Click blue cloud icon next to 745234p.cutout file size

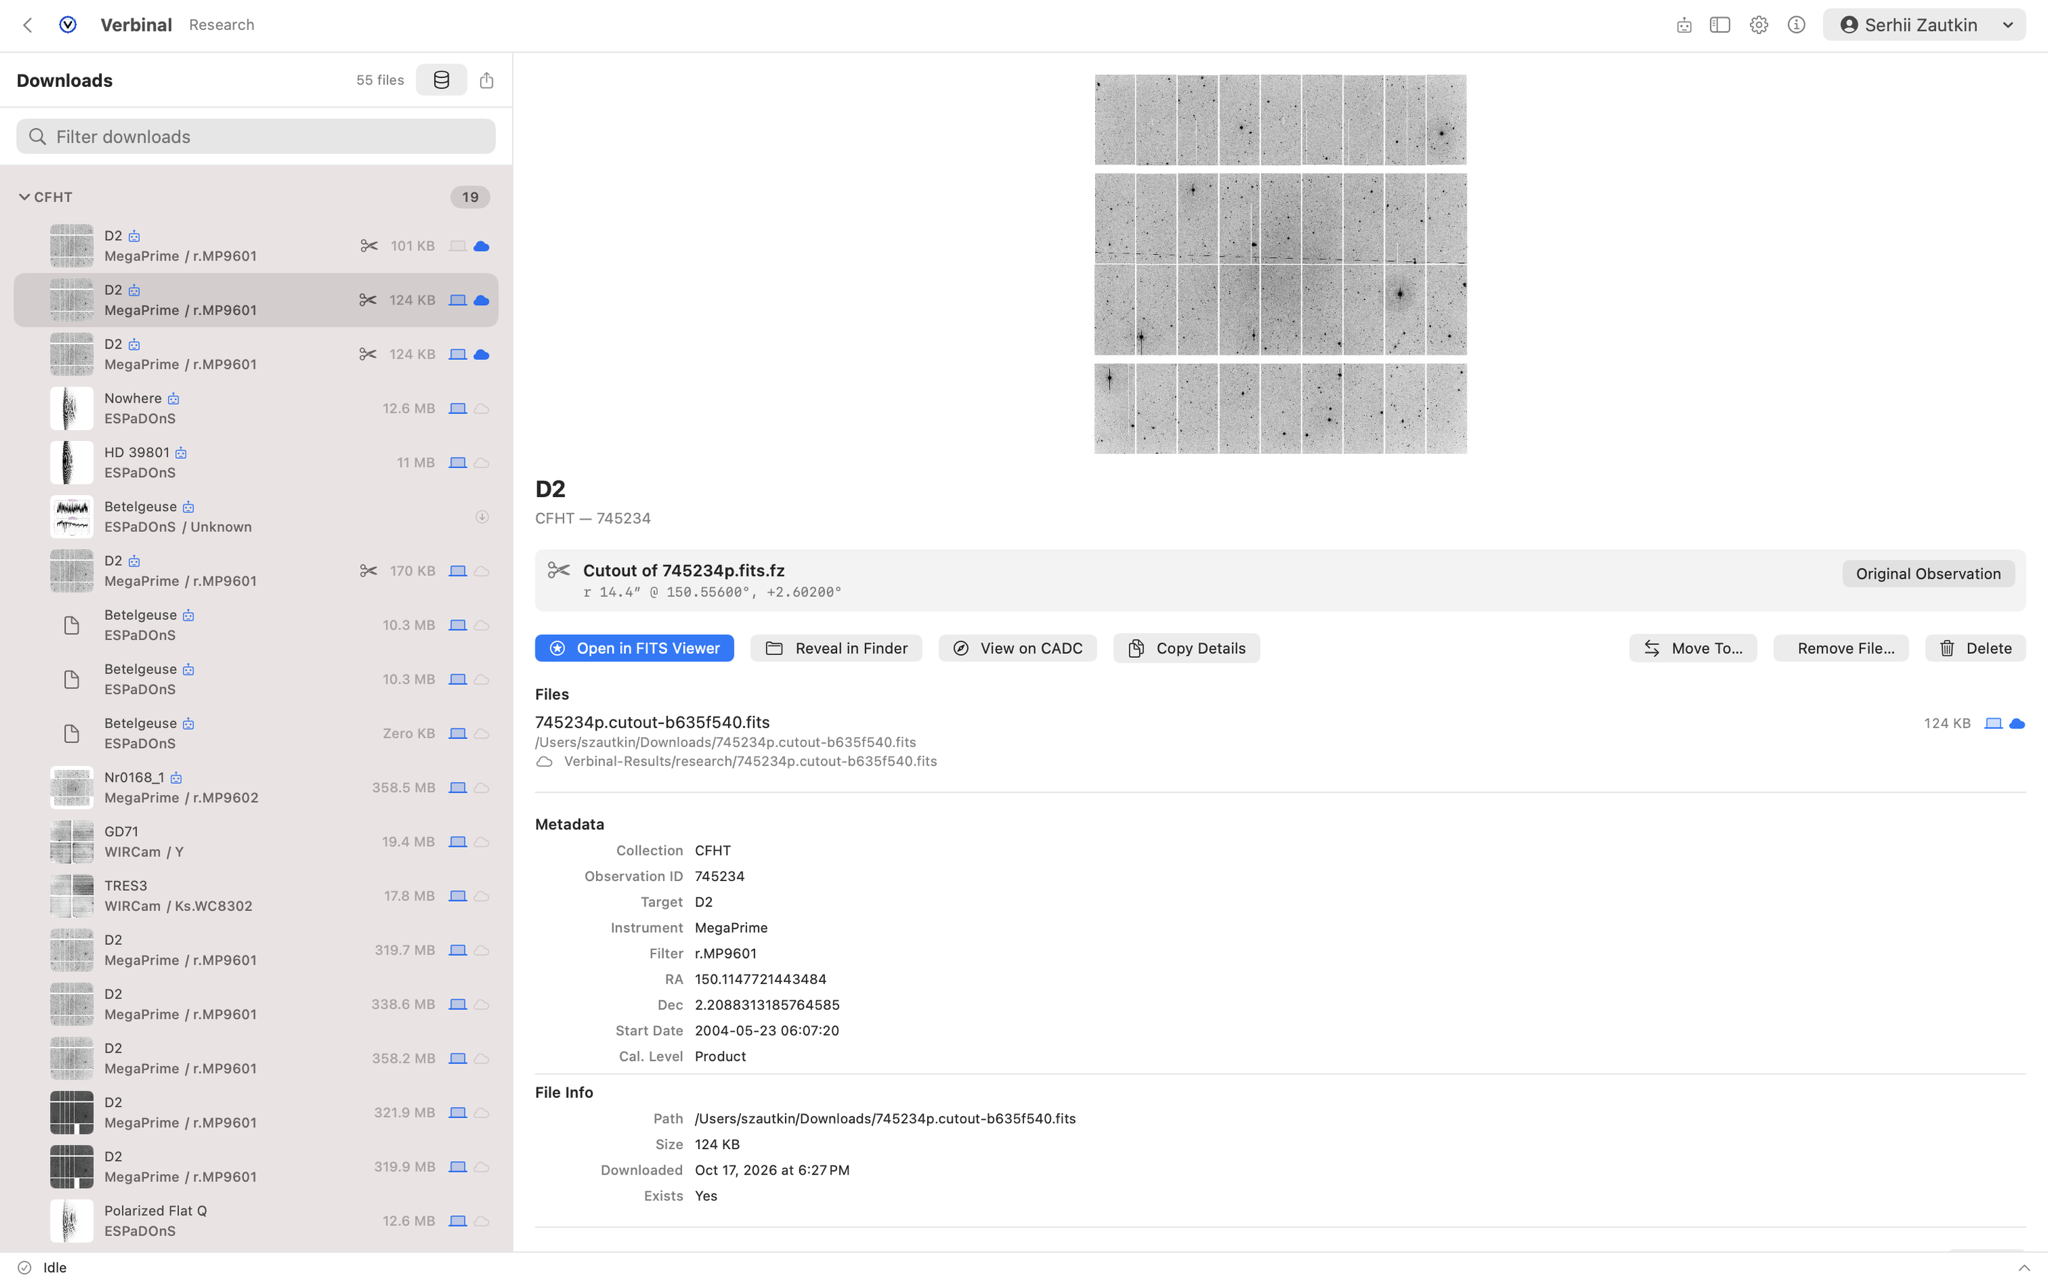(2017, 723)
